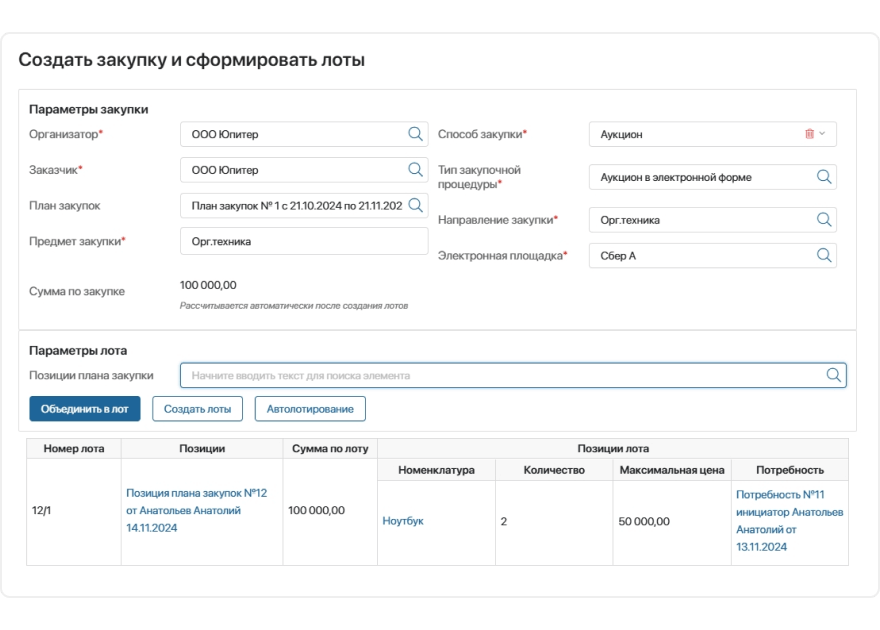Click the Позиции плана закупки search input

pyautogui.click(x=500, y=375)
